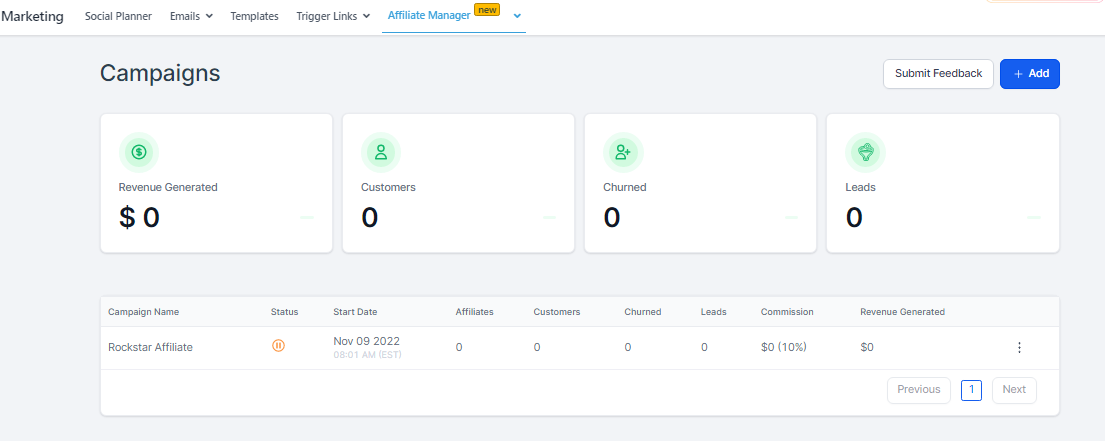Open the Affiliate Manager chevron dropdown
This screenshot has width=1105, height=441.
[x=517, y=16]
